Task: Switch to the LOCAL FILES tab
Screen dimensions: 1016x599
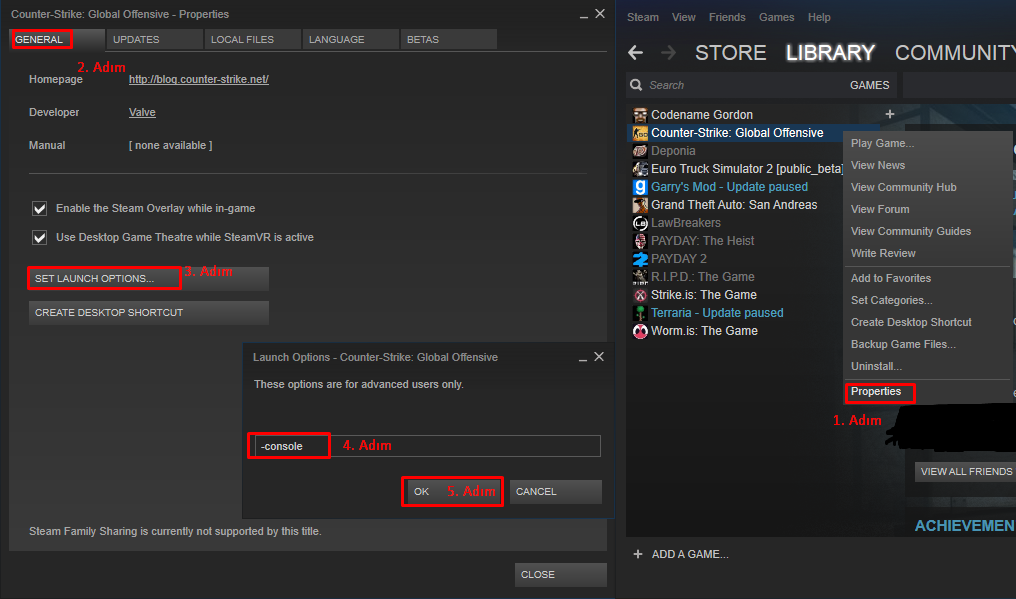Action: click(x=253, y=40)
